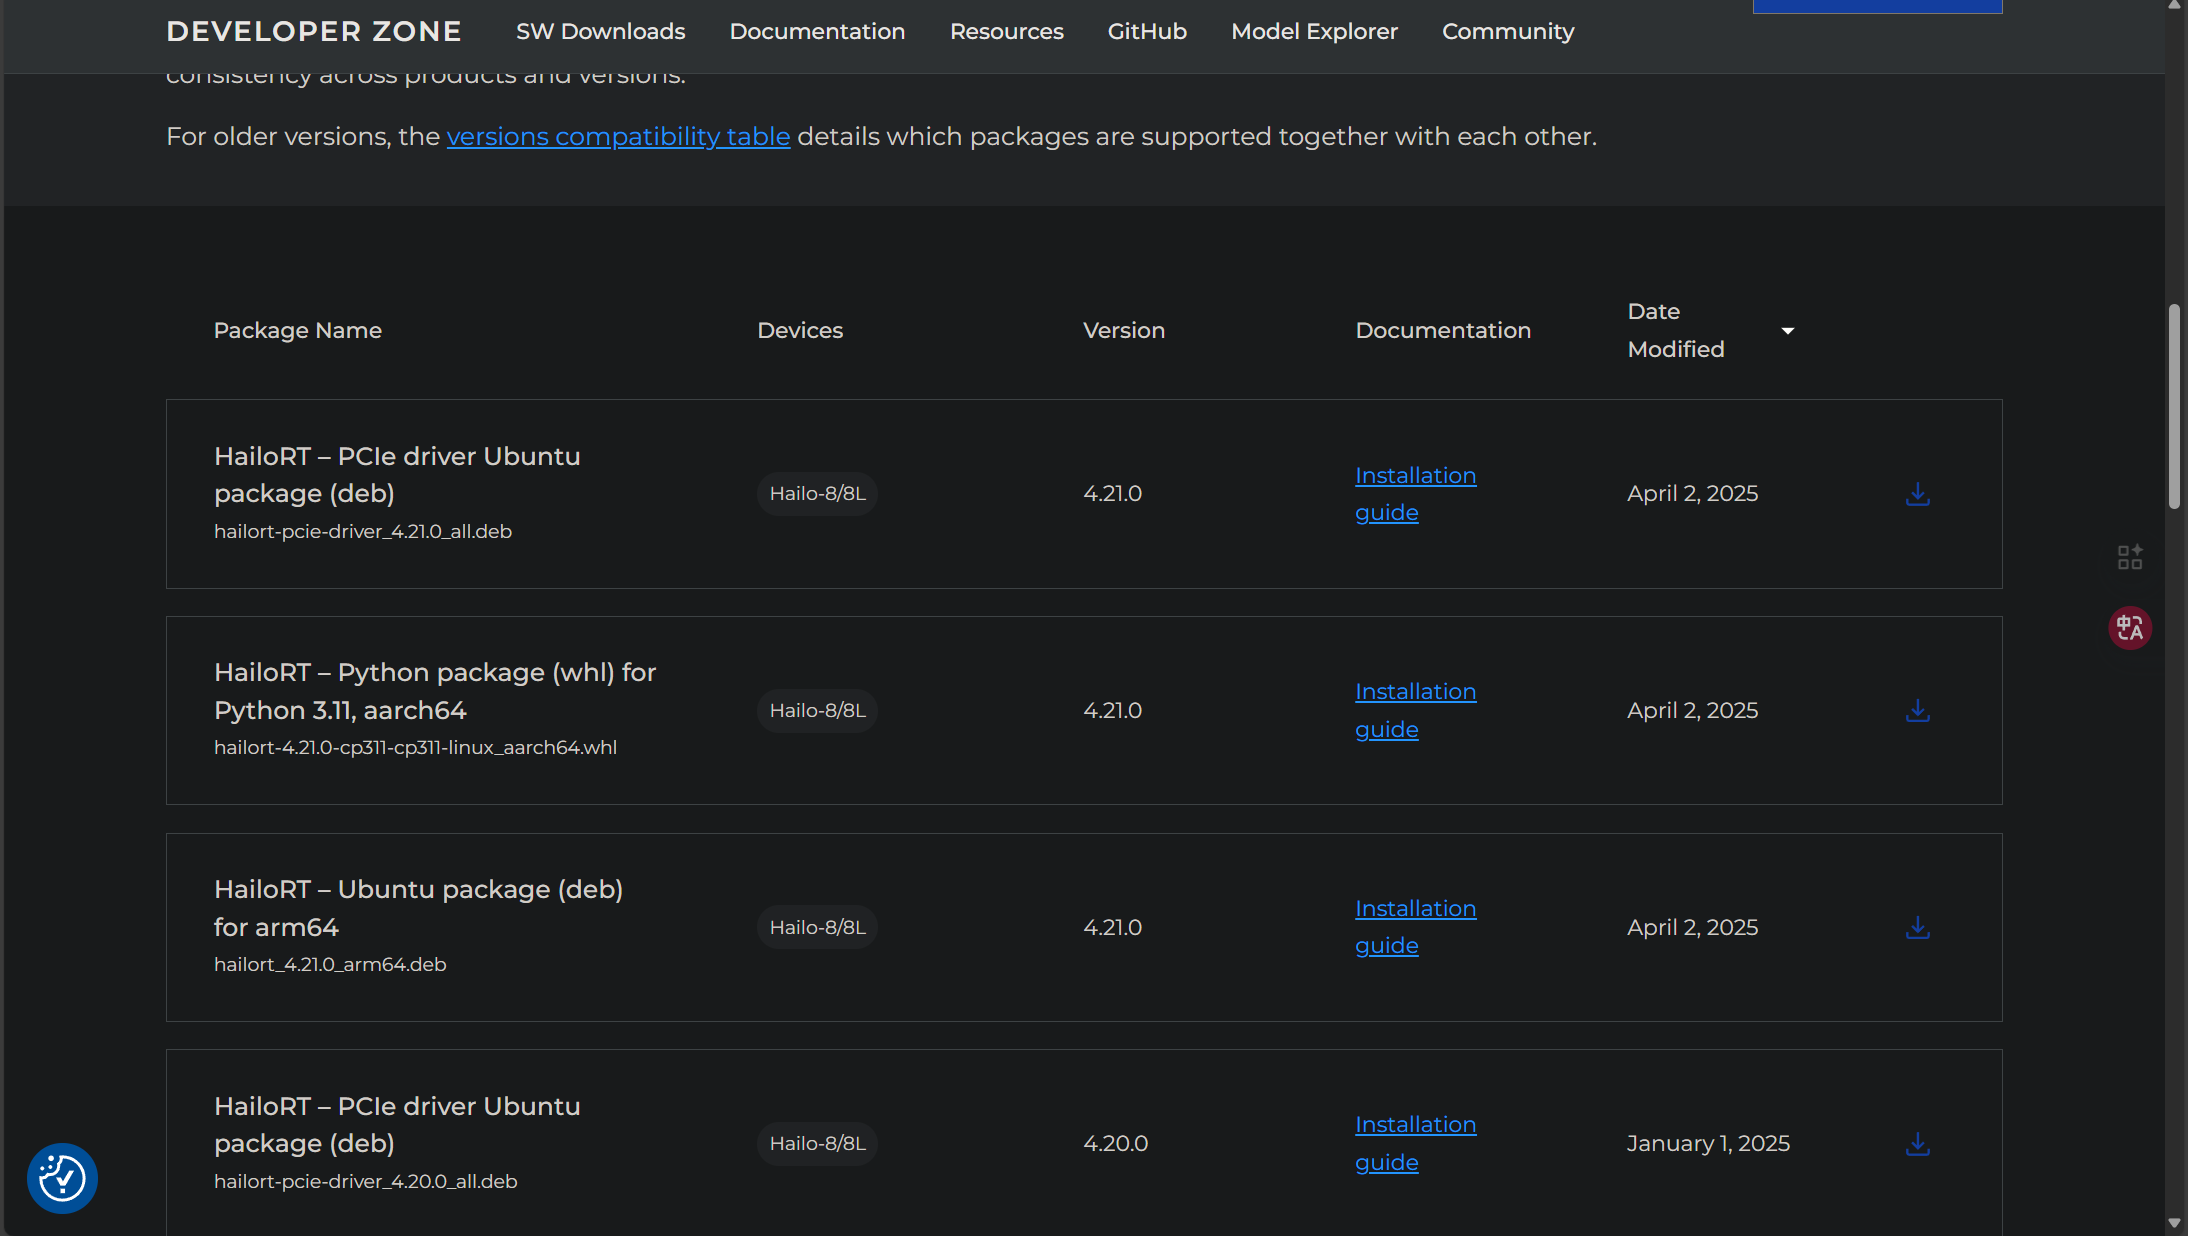Click the scrollbar up arrow

(2174, 5)
